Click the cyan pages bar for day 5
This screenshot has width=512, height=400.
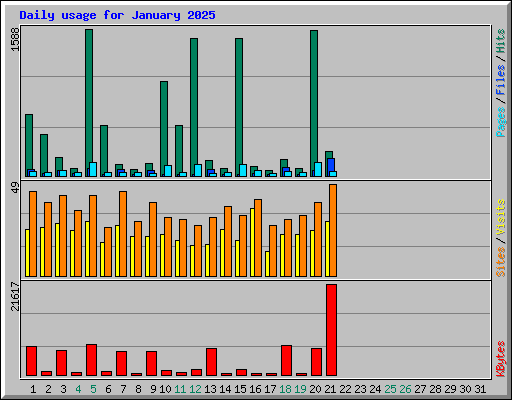coord(93,170)
